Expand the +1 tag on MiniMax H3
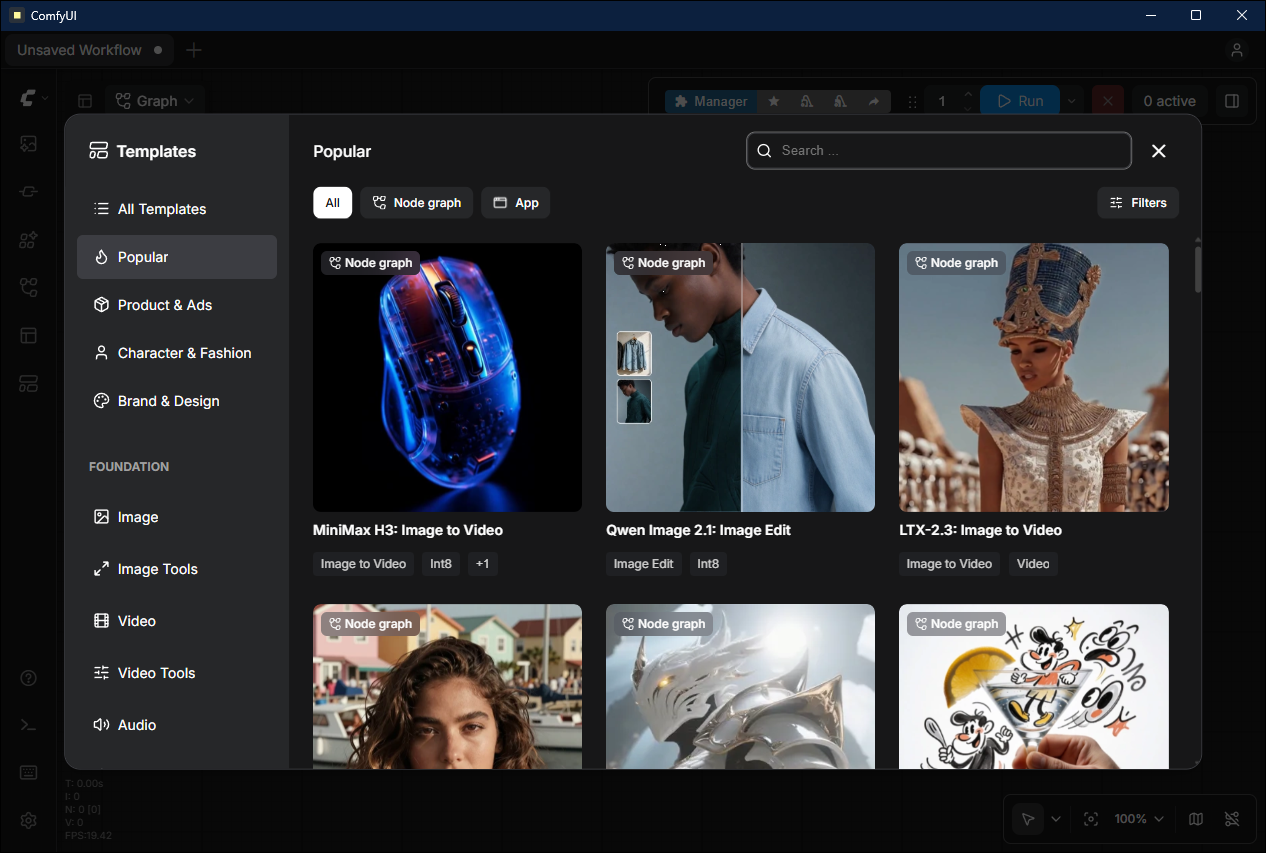Viewport: 1266px width, 853px height. point(482,564)
